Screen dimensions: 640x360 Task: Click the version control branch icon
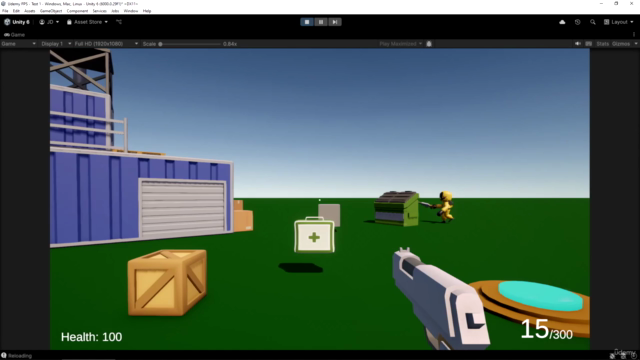(119, 22)
